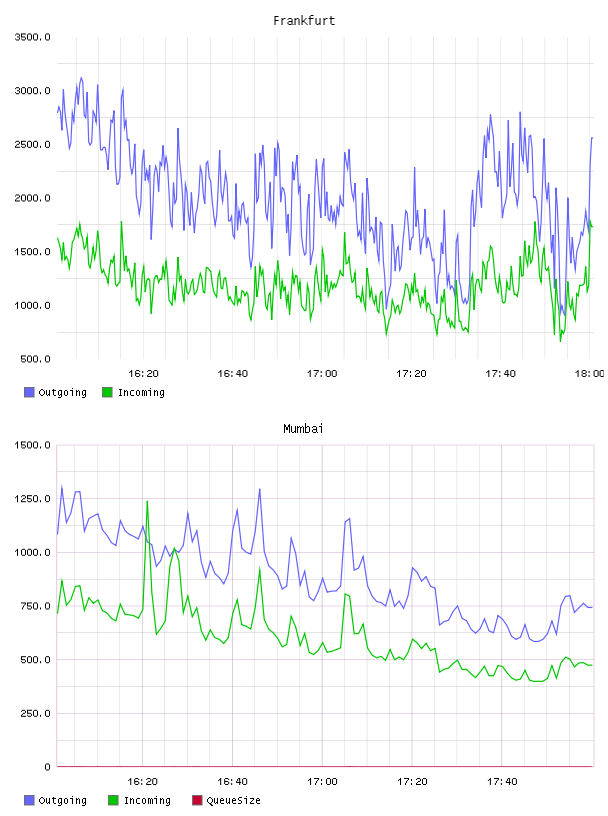Click the 1500.0 y-axis label on Frankfurt chart
This screenshot has width=608, height=816.
tap(32, 251)
